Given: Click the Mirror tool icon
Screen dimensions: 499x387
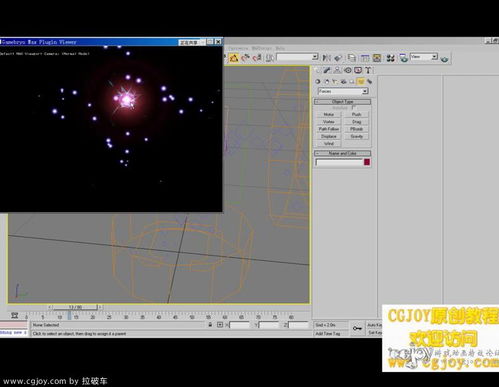Looking at the screenshot, I should pos(327,58).
